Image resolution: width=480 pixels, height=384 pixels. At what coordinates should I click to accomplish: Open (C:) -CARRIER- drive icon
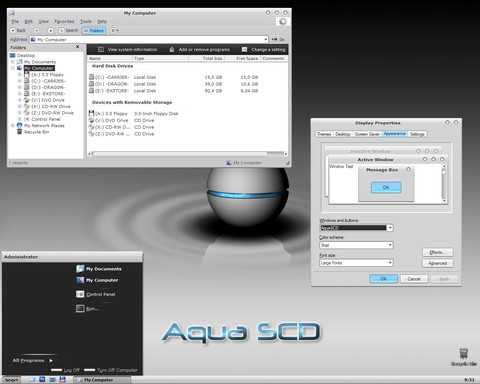point(91,77)
